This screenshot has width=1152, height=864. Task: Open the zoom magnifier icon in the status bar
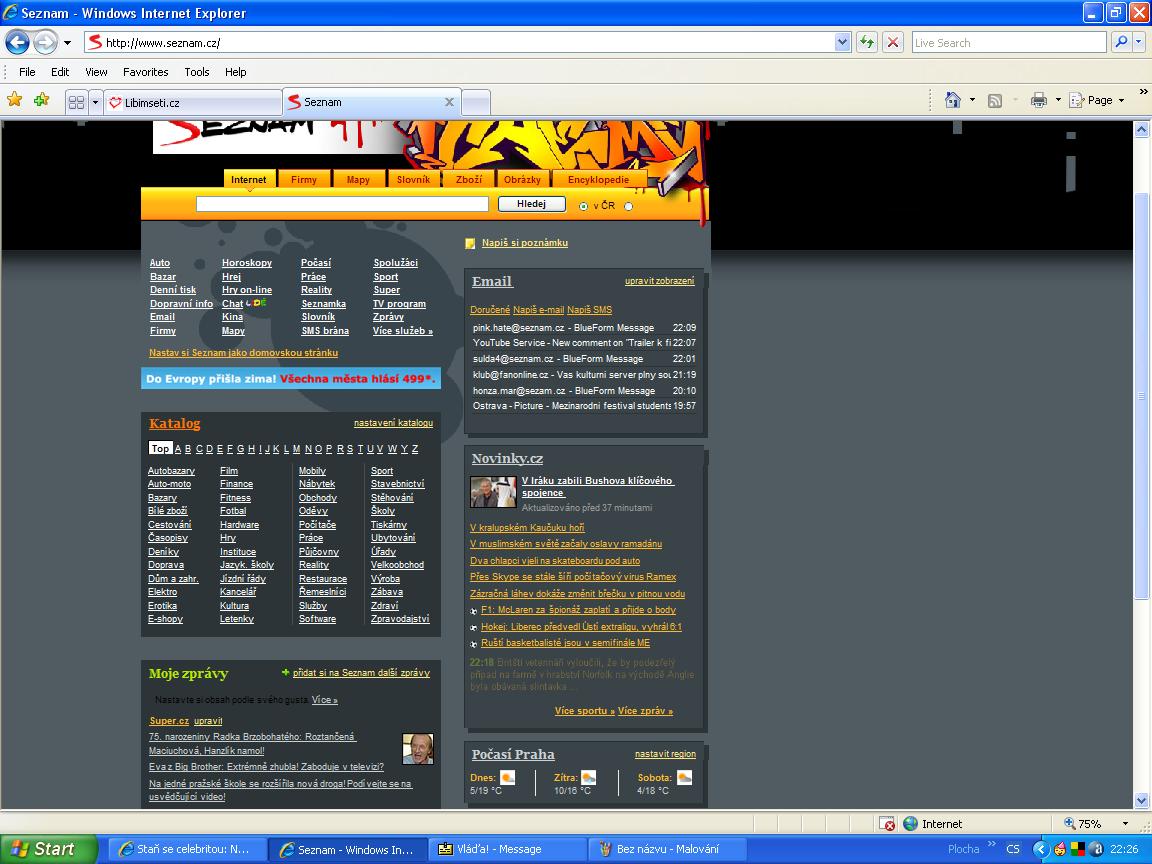click(x=1070, y=824)
